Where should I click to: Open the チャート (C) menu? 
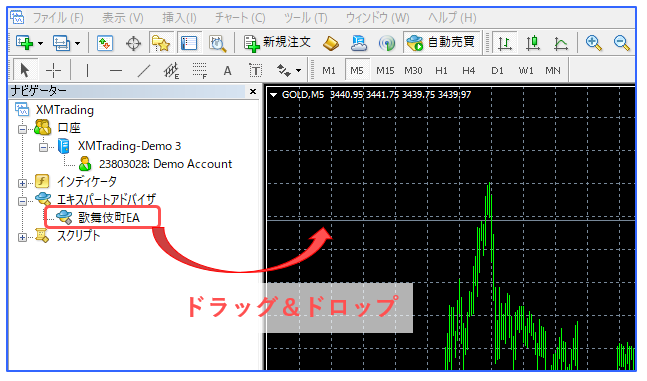click(240, 18)
